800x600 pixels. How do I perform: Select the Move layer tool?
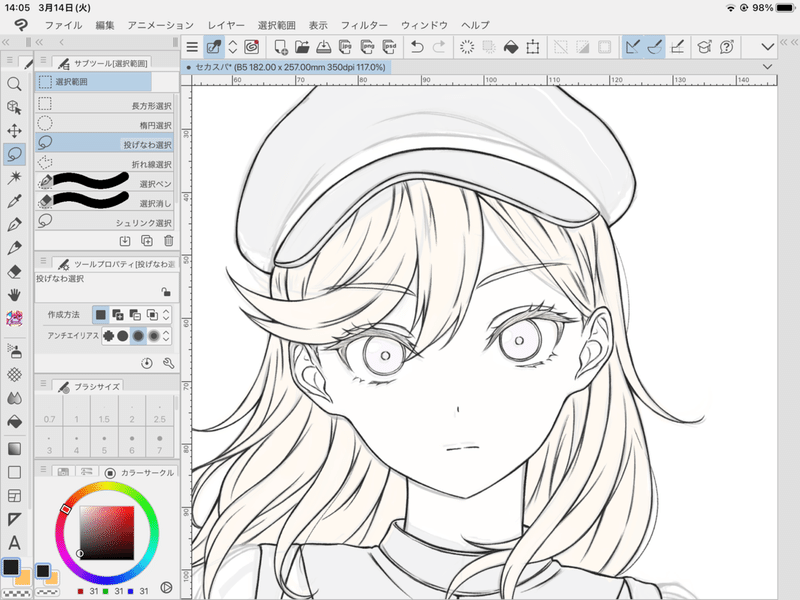pos(14,131)
